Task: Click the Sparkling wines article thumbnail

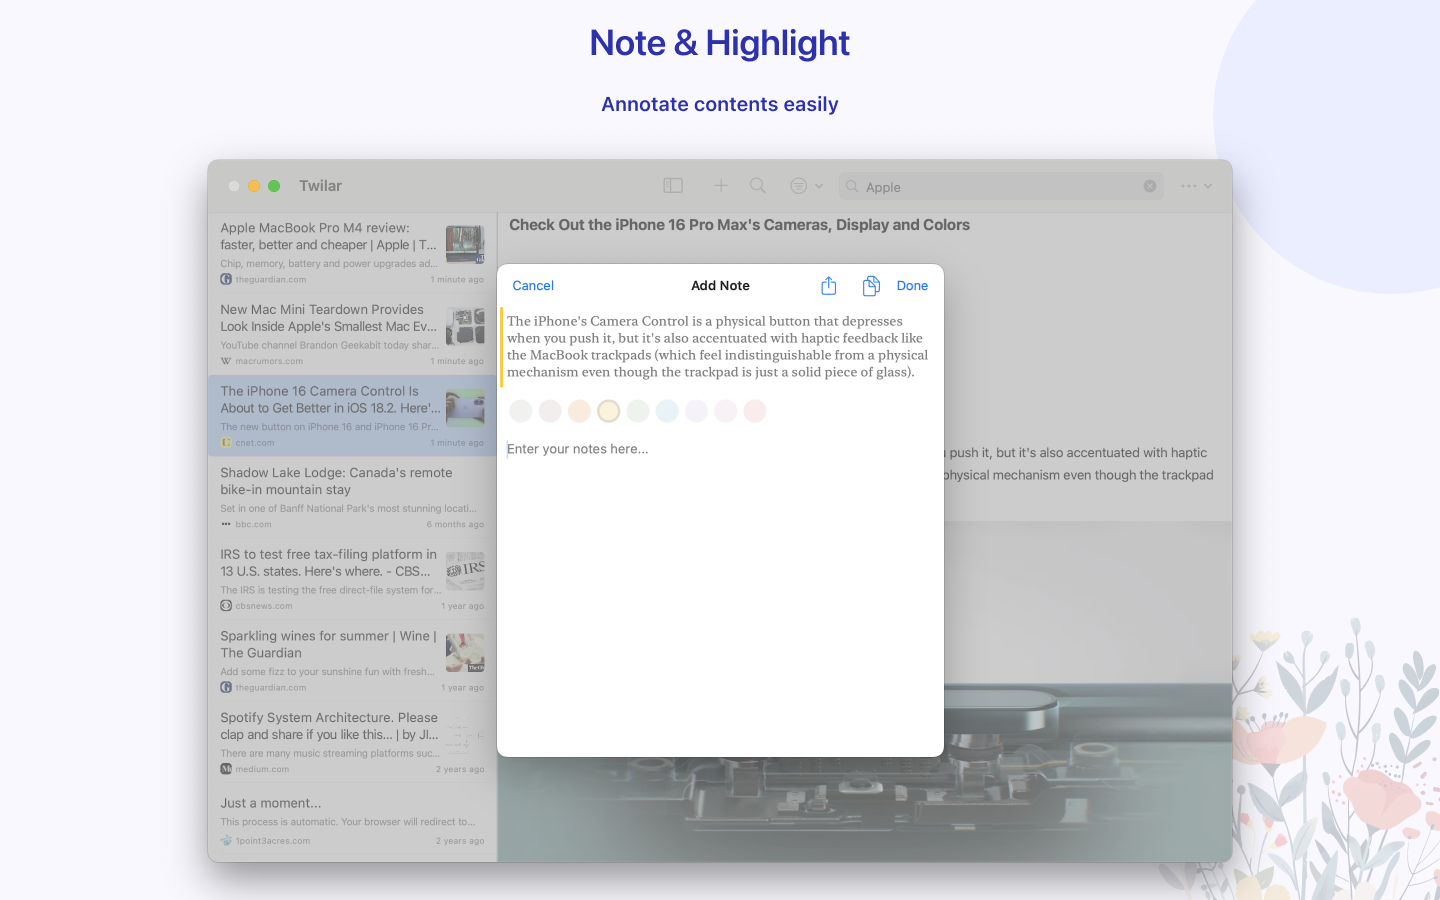Action: click(x=465, y=653)
